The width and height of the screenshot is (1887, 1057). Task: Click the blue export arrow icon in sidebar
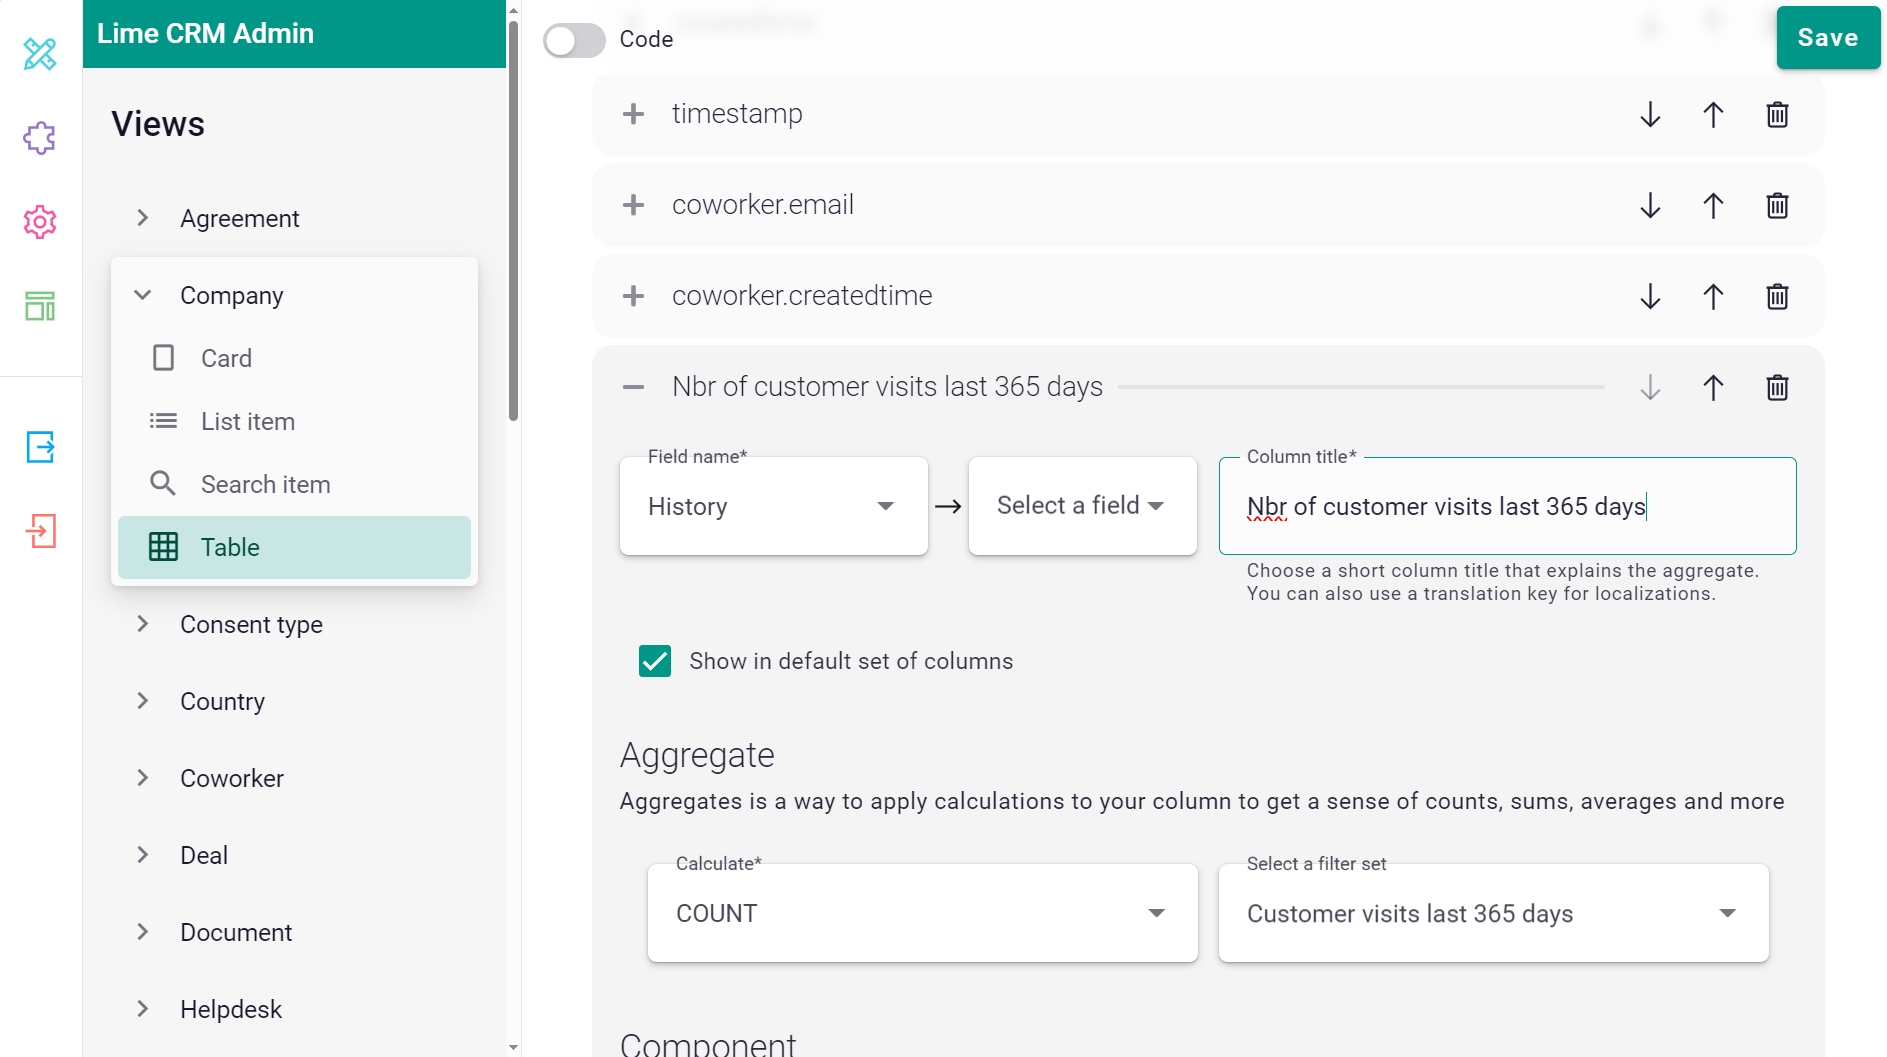click(40, 447)
